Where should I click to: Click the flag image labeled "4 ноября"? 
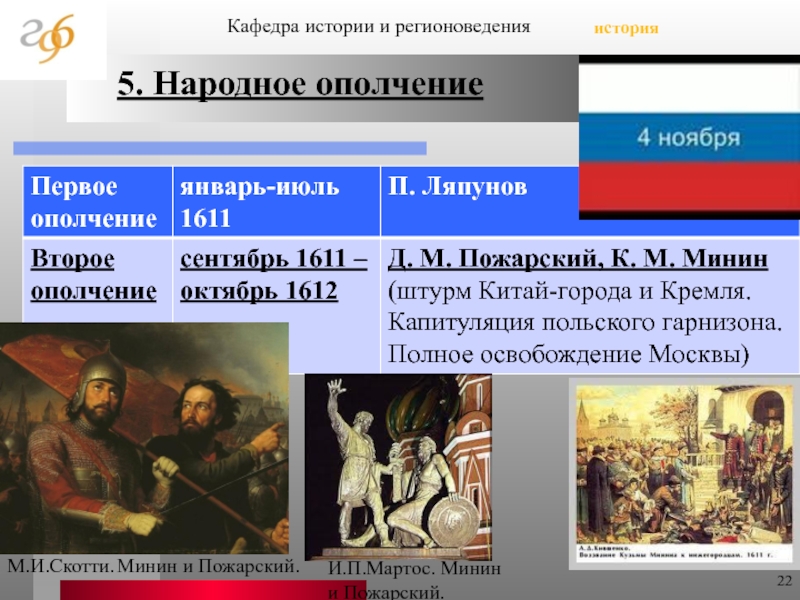pos(689,137)
